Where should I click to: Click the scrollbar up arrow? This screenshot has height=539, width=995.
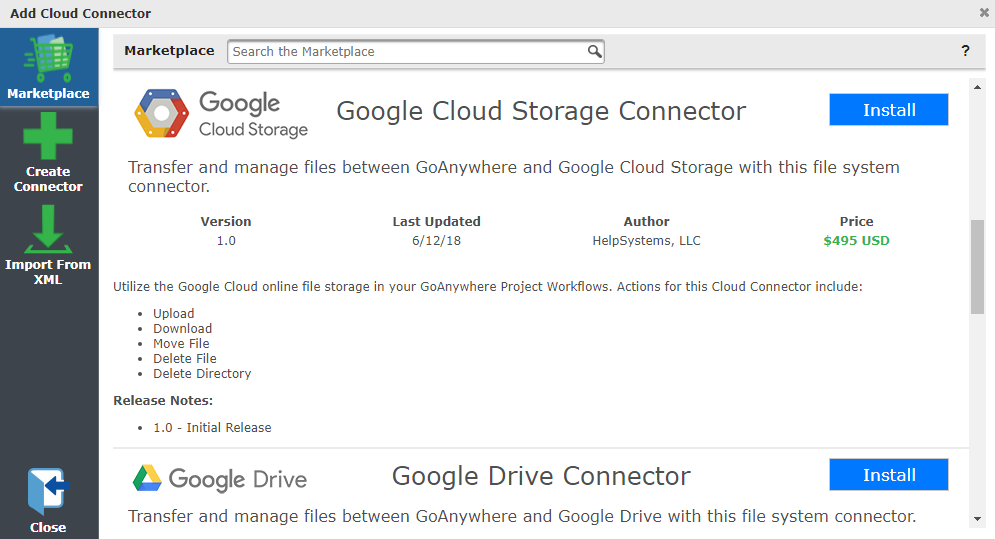point(977,87)
